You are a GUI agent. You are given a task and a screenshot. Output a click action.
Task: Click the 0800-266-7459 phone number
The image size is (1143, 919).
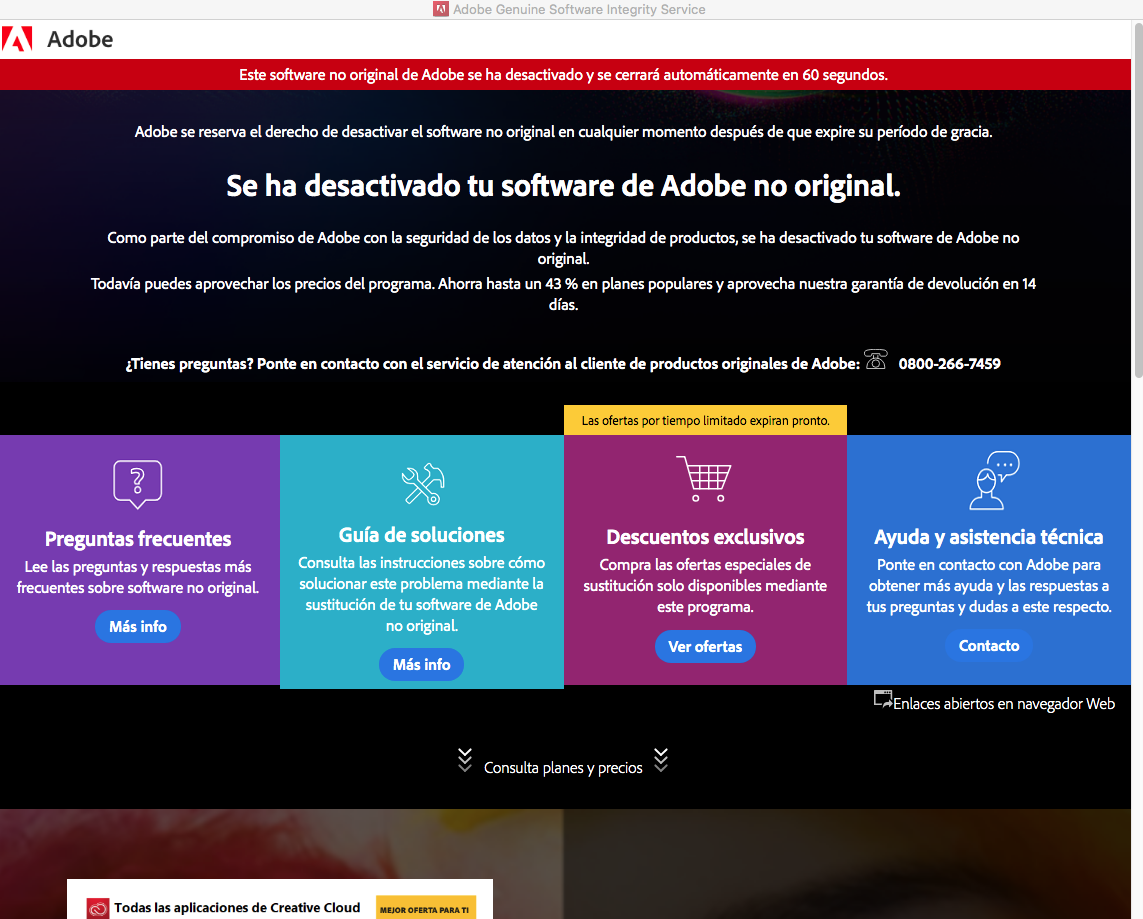click(x=949, y=364)
